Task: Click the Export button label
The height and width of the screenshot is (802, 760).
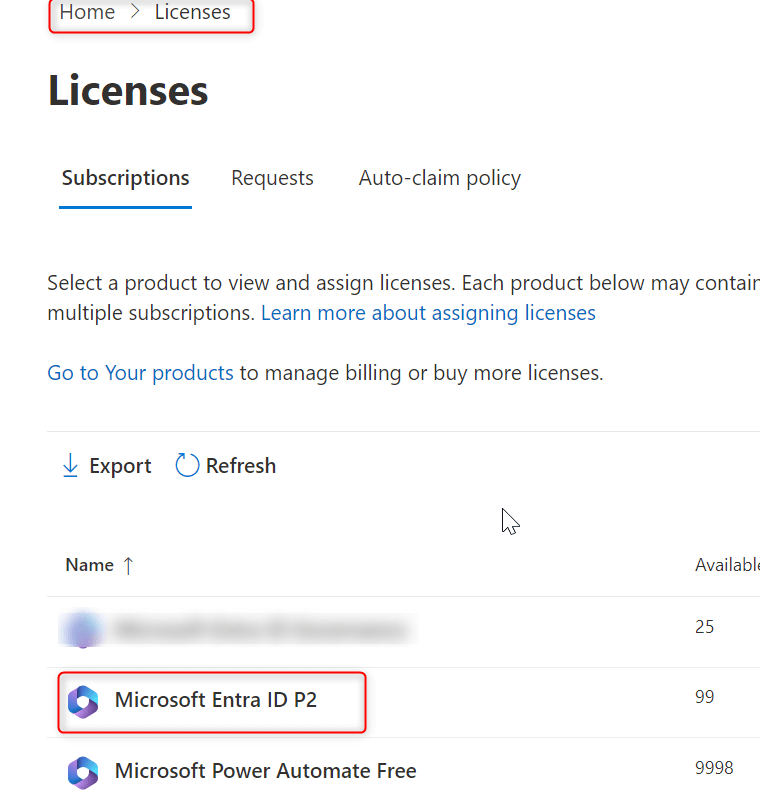Action: (x=120, y=465)
